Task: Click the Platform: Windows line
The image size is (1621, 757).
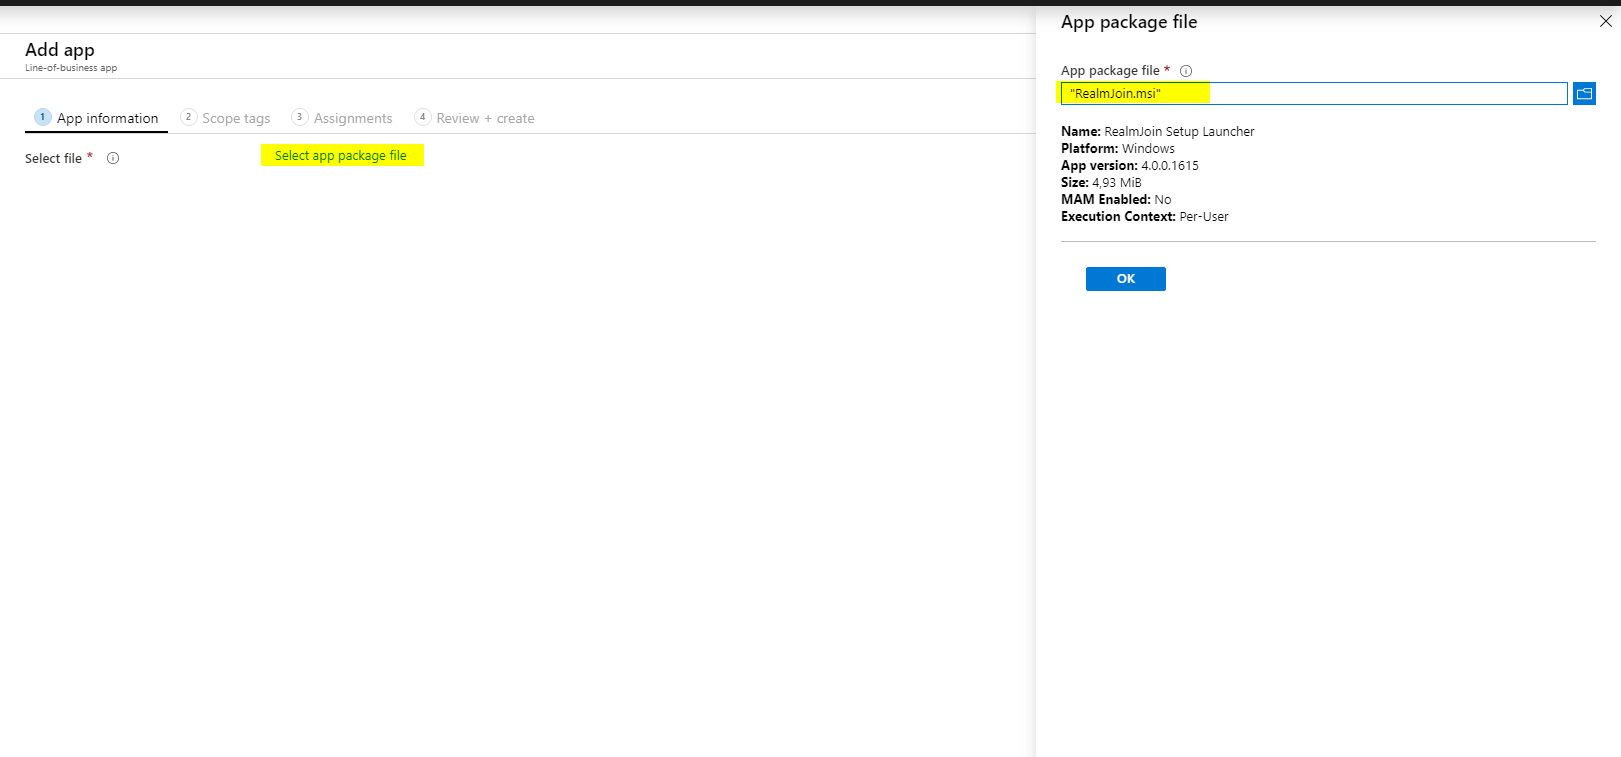Action: coord(1118,149)
